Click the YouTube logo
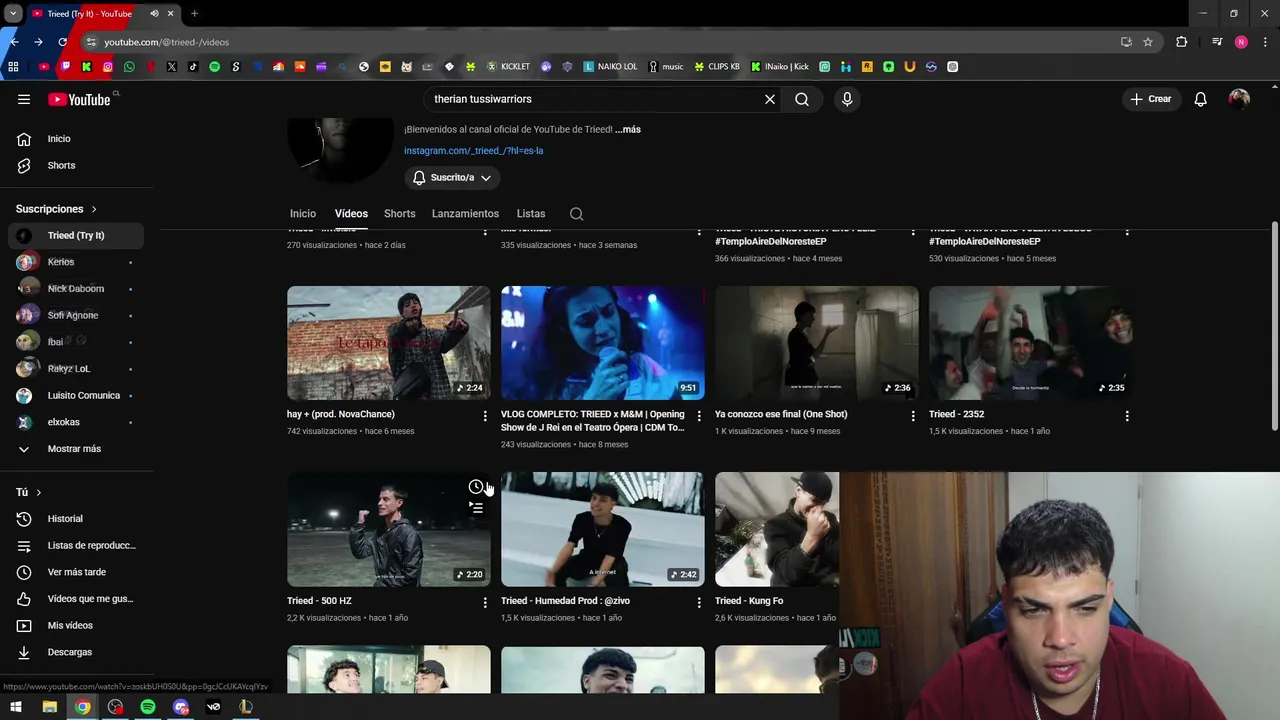 [x=80, y=99]
